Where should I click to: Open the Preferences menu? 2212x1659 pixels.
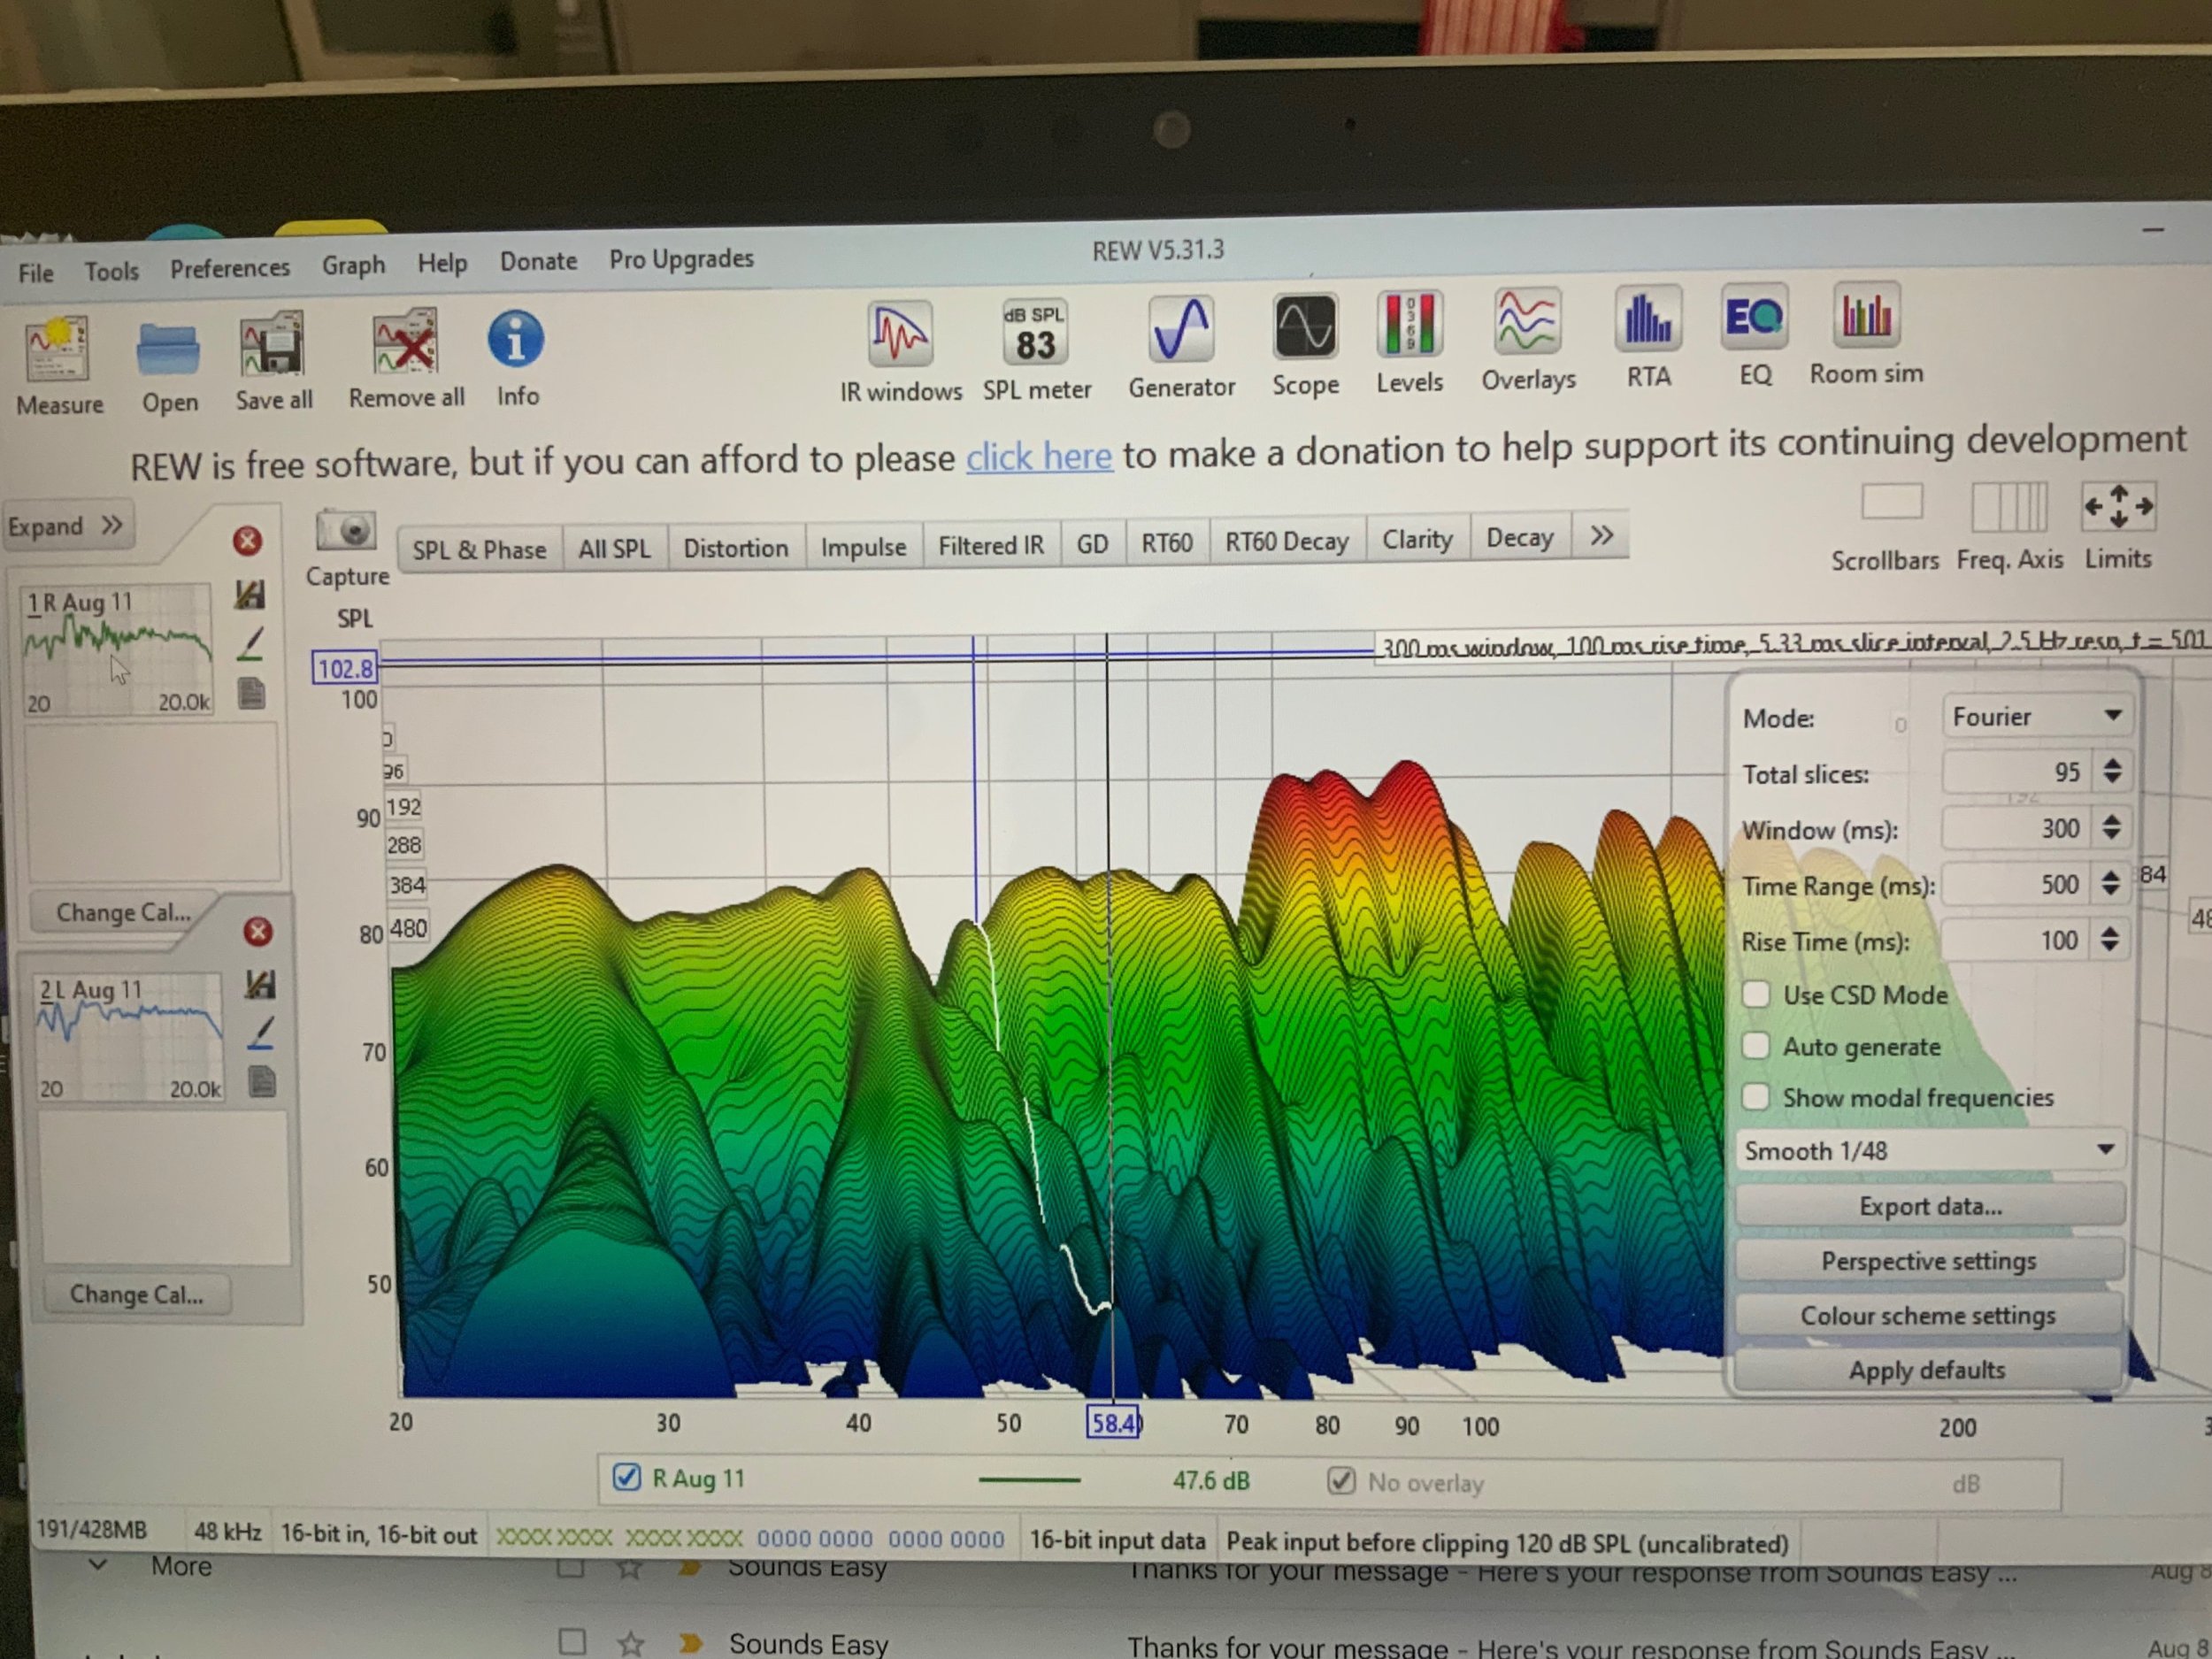(229, 268)
